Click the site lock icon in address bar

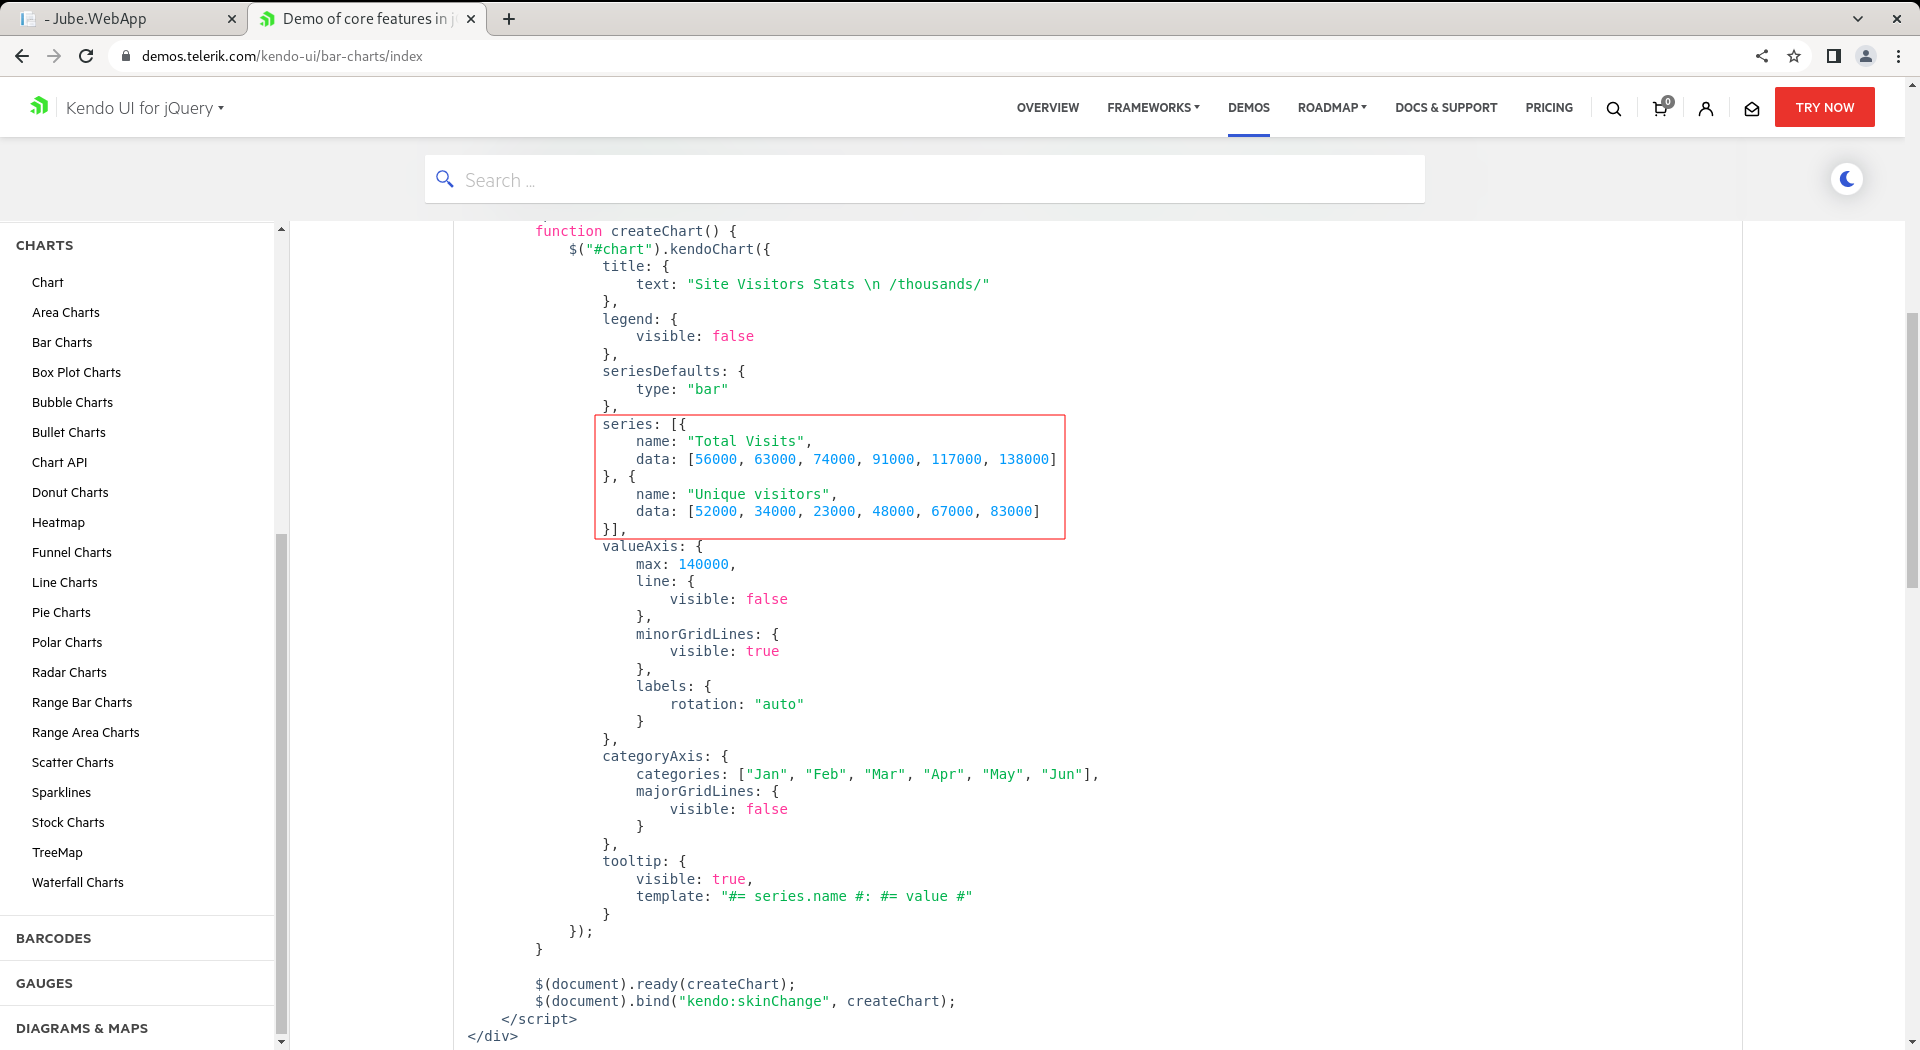pyautogui.click(x=126, y=56)
